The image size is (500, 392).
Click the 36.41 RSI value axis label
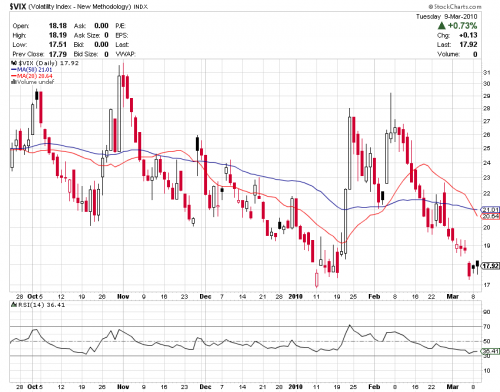coord(491,351)
